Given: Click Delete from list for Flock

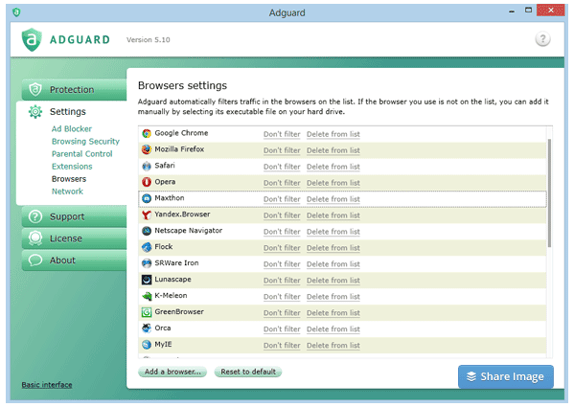Looking at the screenshot, I should click(333, 248).
